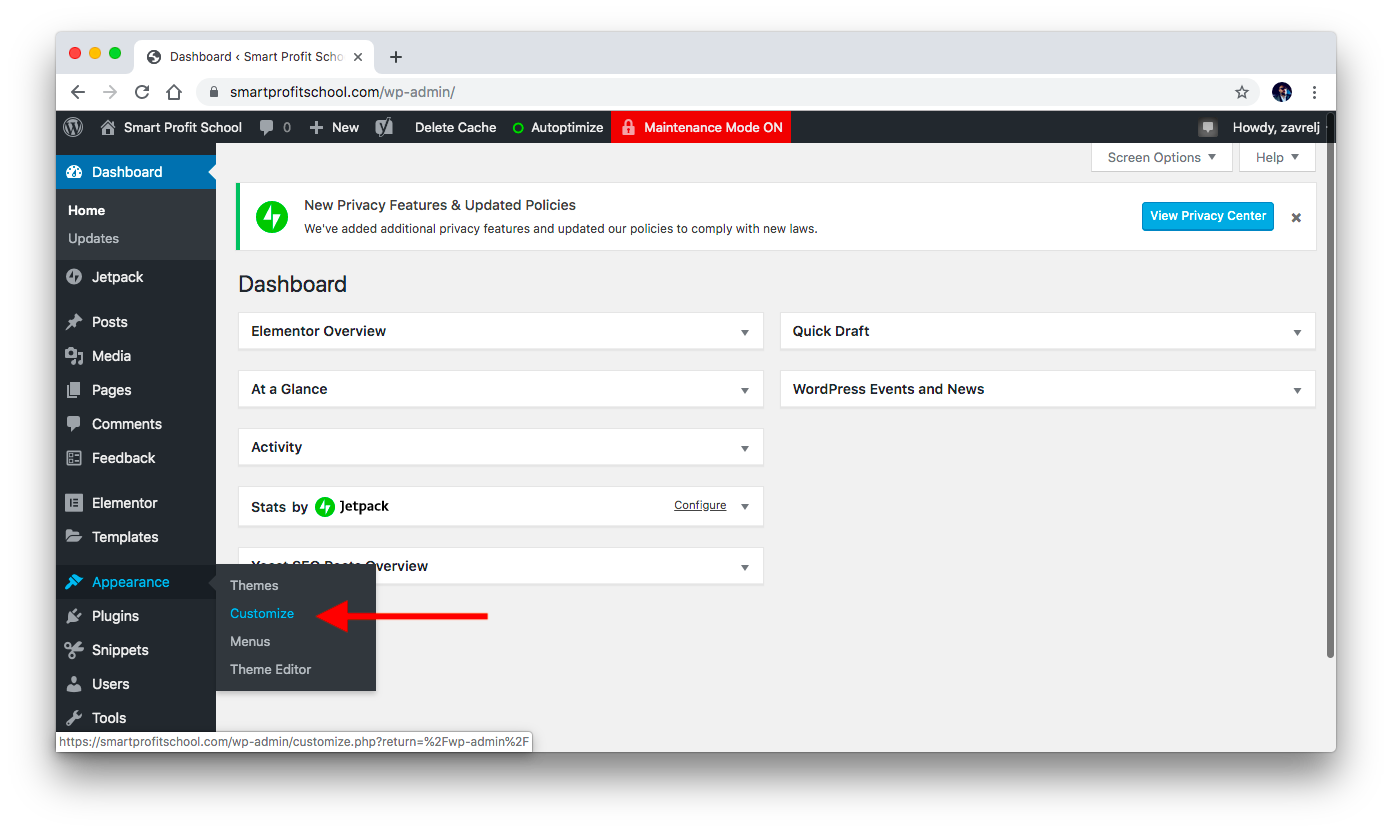Select Customize in Appearance submenu
The width and height of the screenshot is (1392, 832).
click(x=262, y=613)
